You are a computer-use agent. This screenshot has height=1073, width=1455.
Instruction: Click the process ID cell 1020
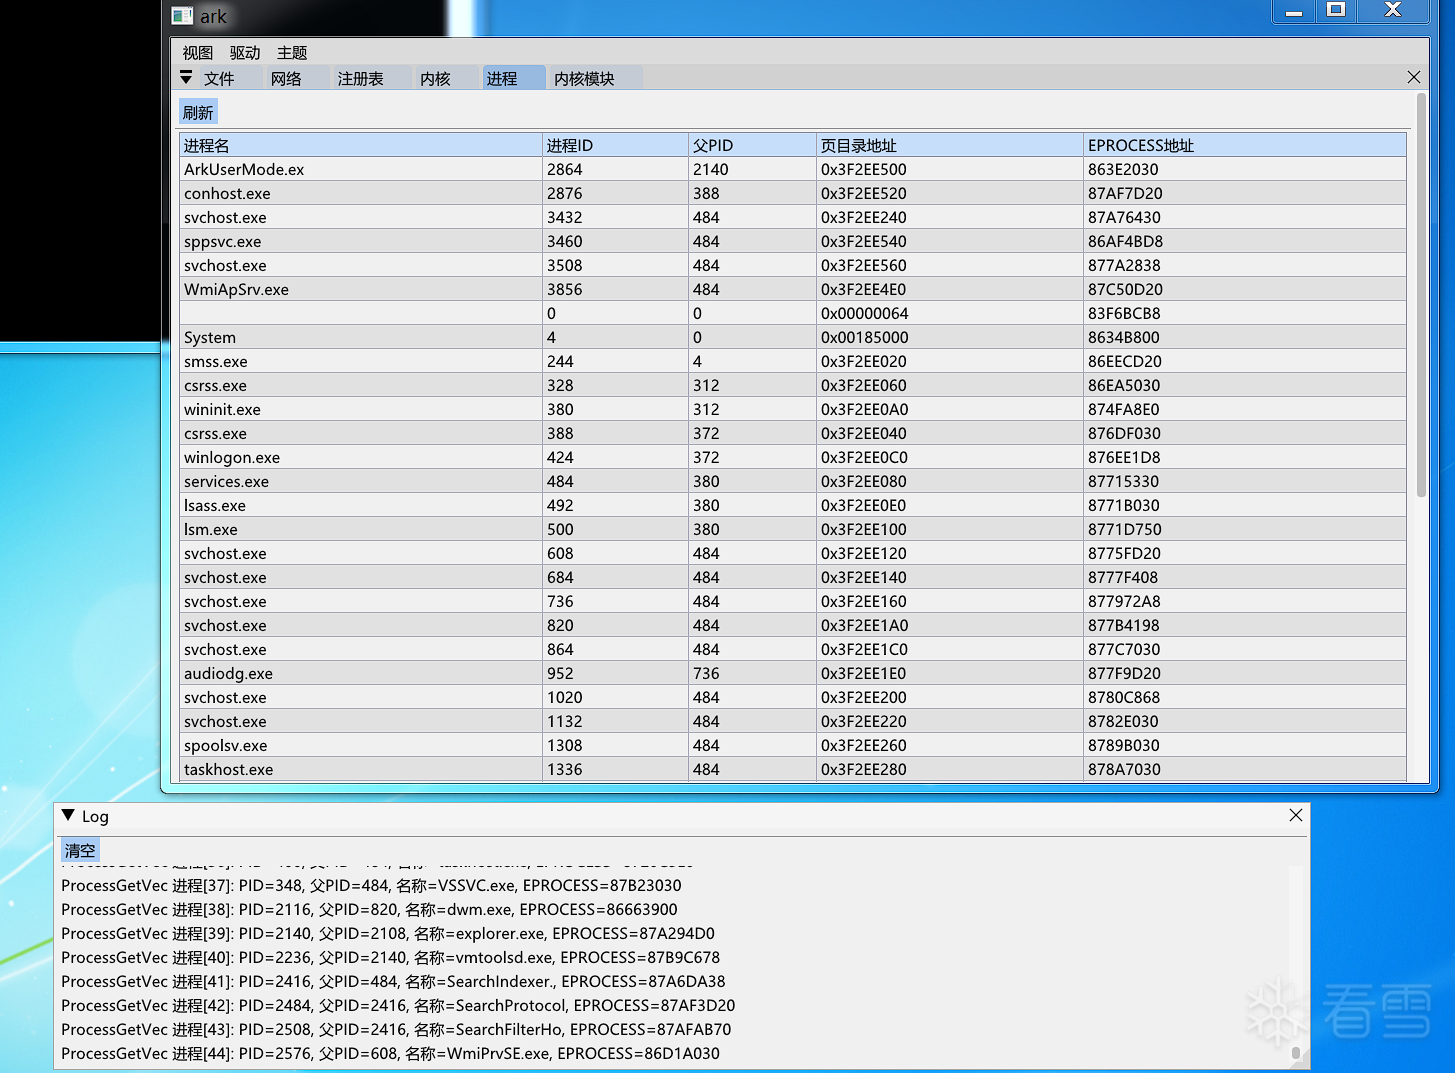[565, 697]
